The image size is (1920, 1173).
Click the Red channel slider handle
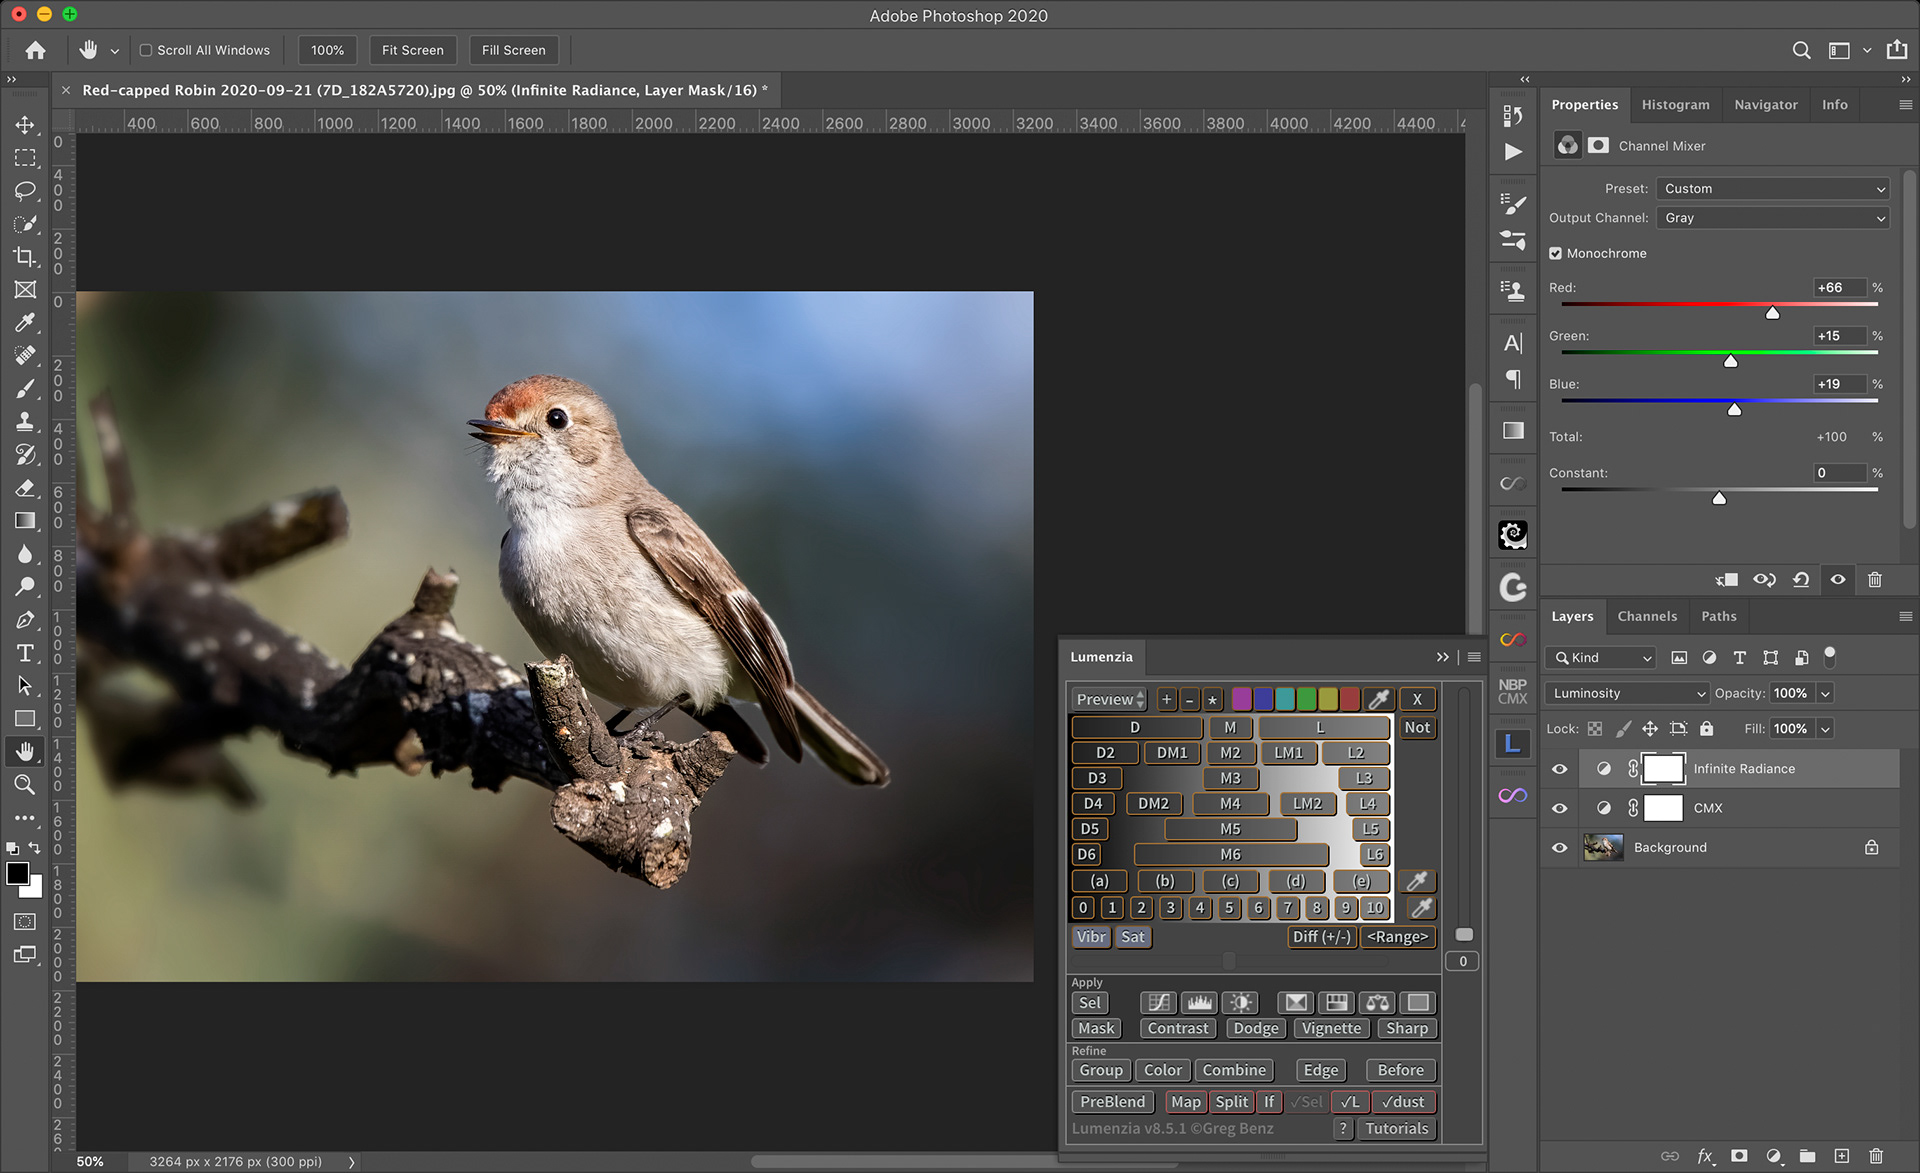1772,313
